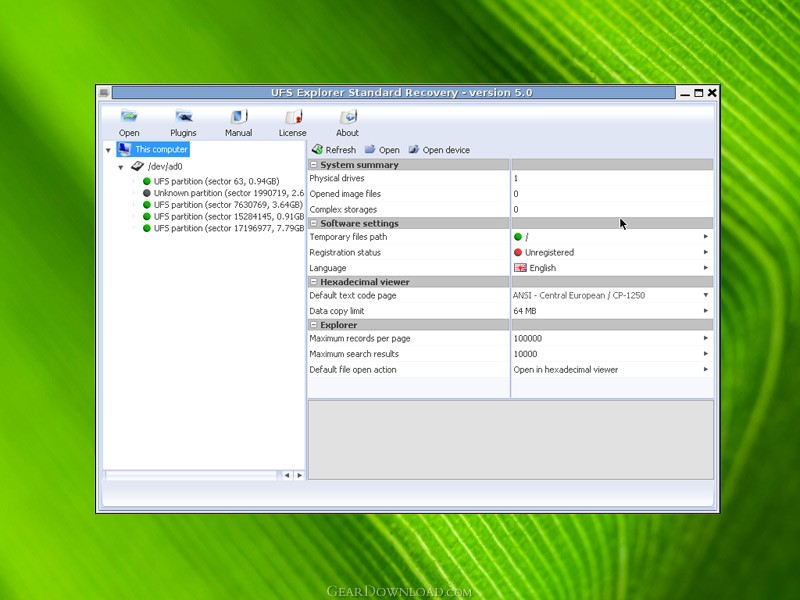Open the Plugins toolbar icon
This screenshot has height=600, width=800.
tap(184, 116)
